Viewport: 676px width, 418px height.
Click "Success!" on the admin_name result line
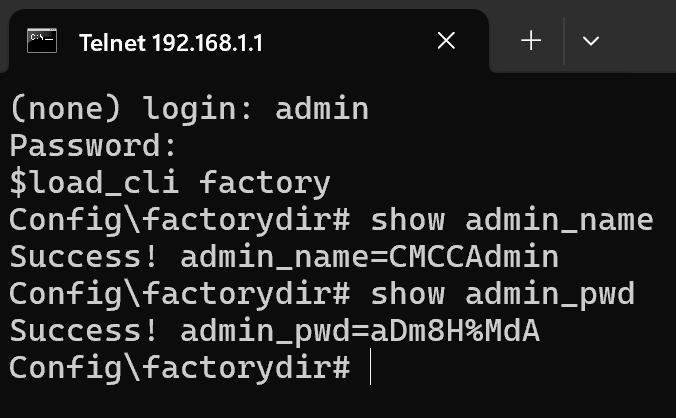[x=84, y=256]
